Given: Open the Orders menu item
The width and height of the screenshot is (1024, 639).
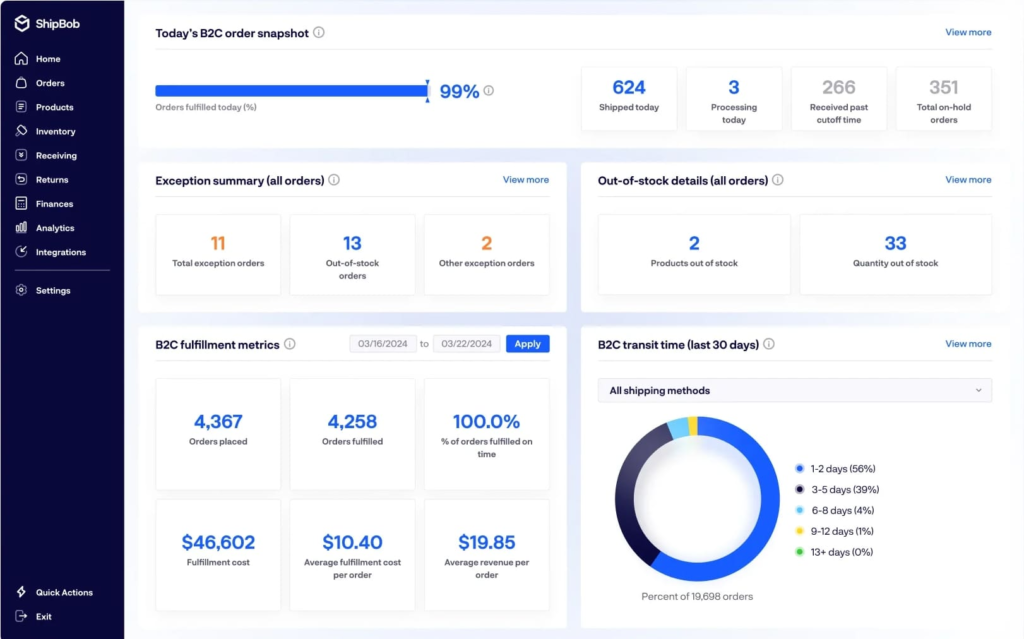Looking at the screenshot, I should tap(50, 83).
